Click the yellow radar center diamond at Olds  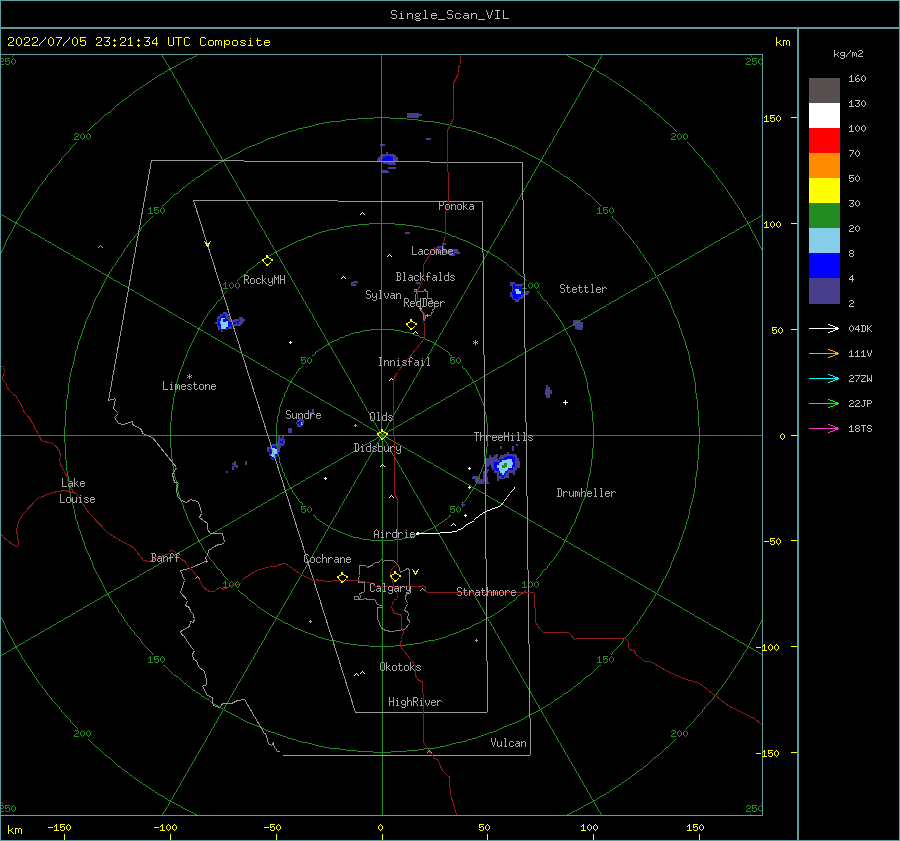[x=382, y=435]
